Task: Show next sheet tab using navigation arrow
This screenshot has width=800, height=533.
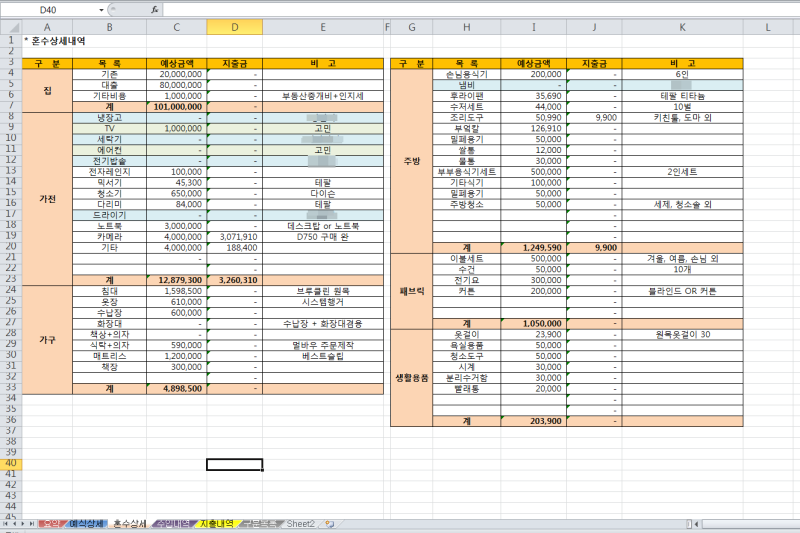Action: 22,524
